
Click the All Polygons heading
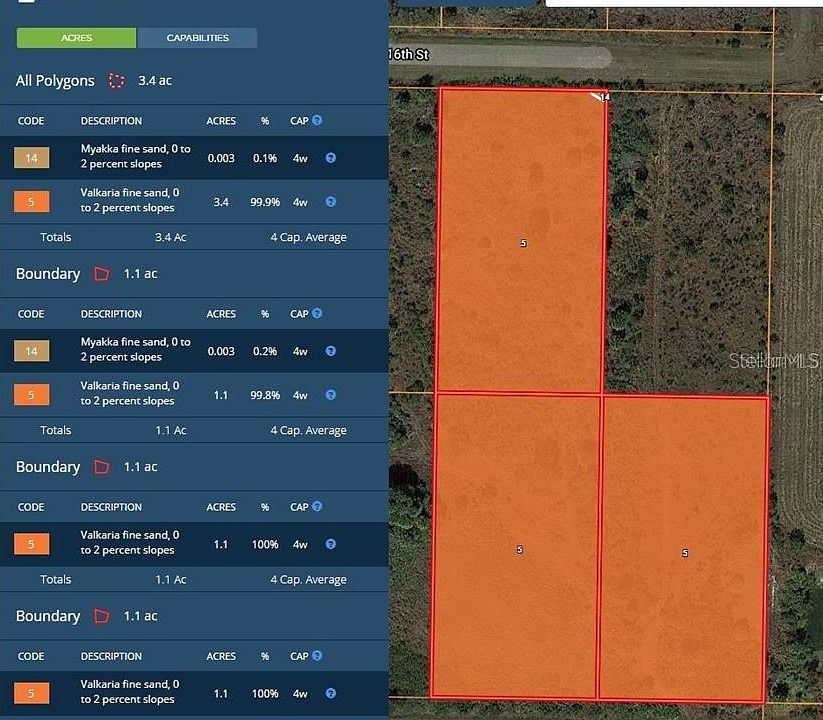click(x=55, y=80)
